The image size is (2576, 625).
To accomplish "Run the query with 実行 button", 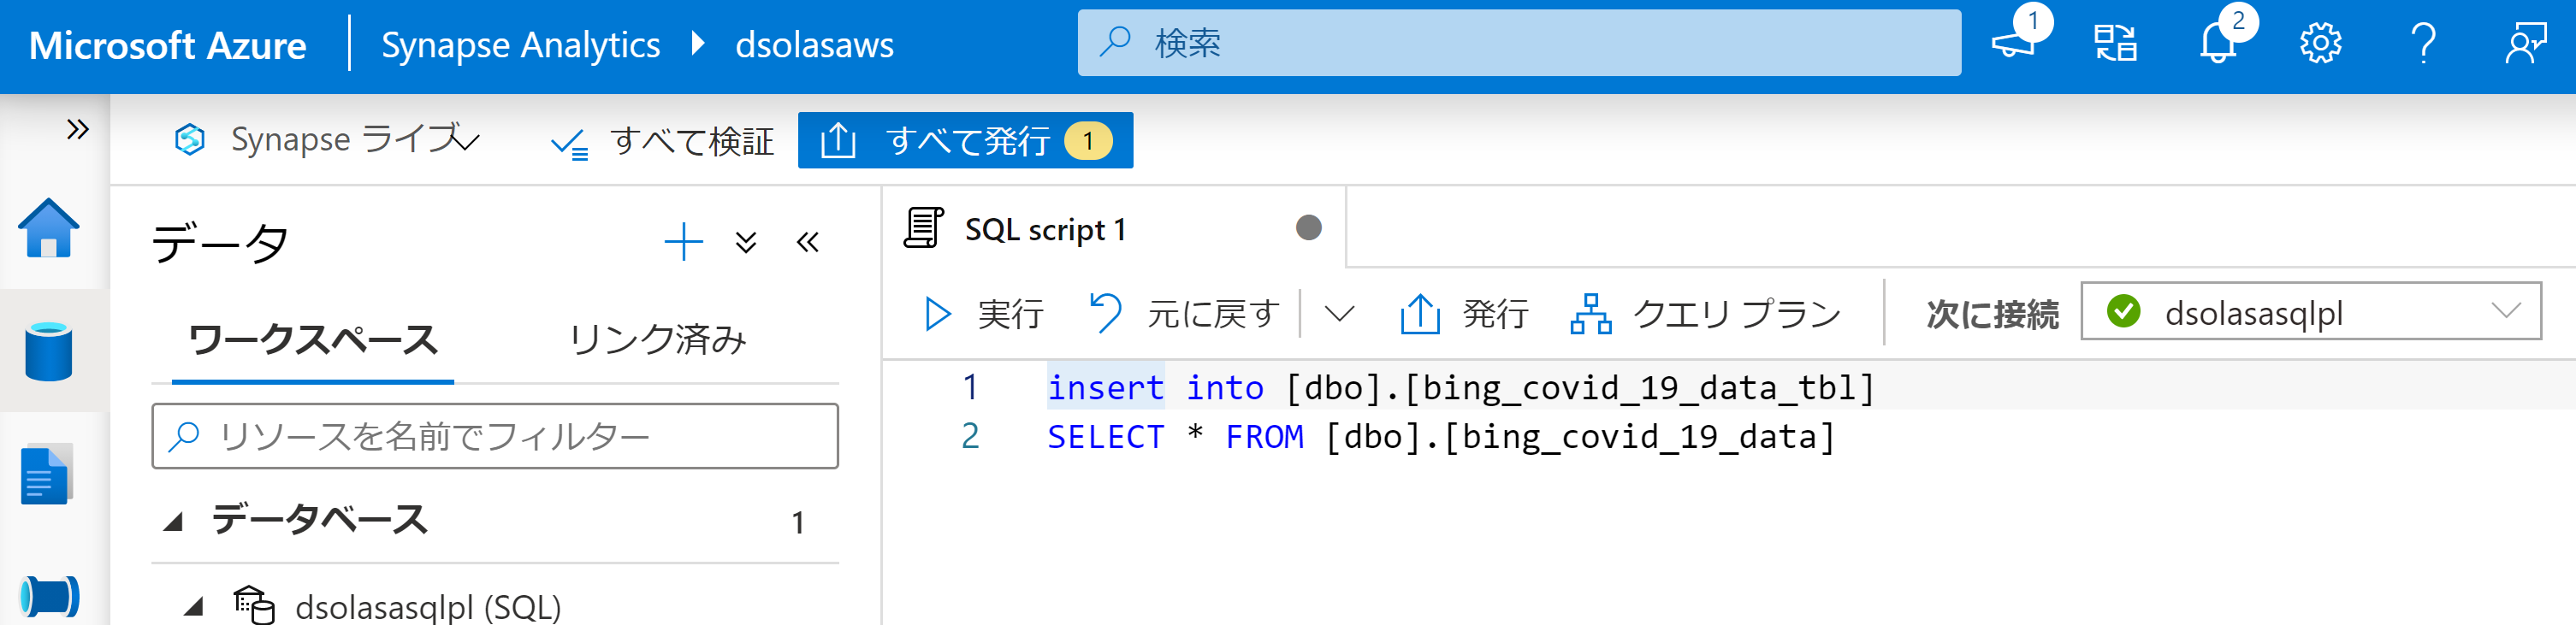I will (x=983, y=314).
